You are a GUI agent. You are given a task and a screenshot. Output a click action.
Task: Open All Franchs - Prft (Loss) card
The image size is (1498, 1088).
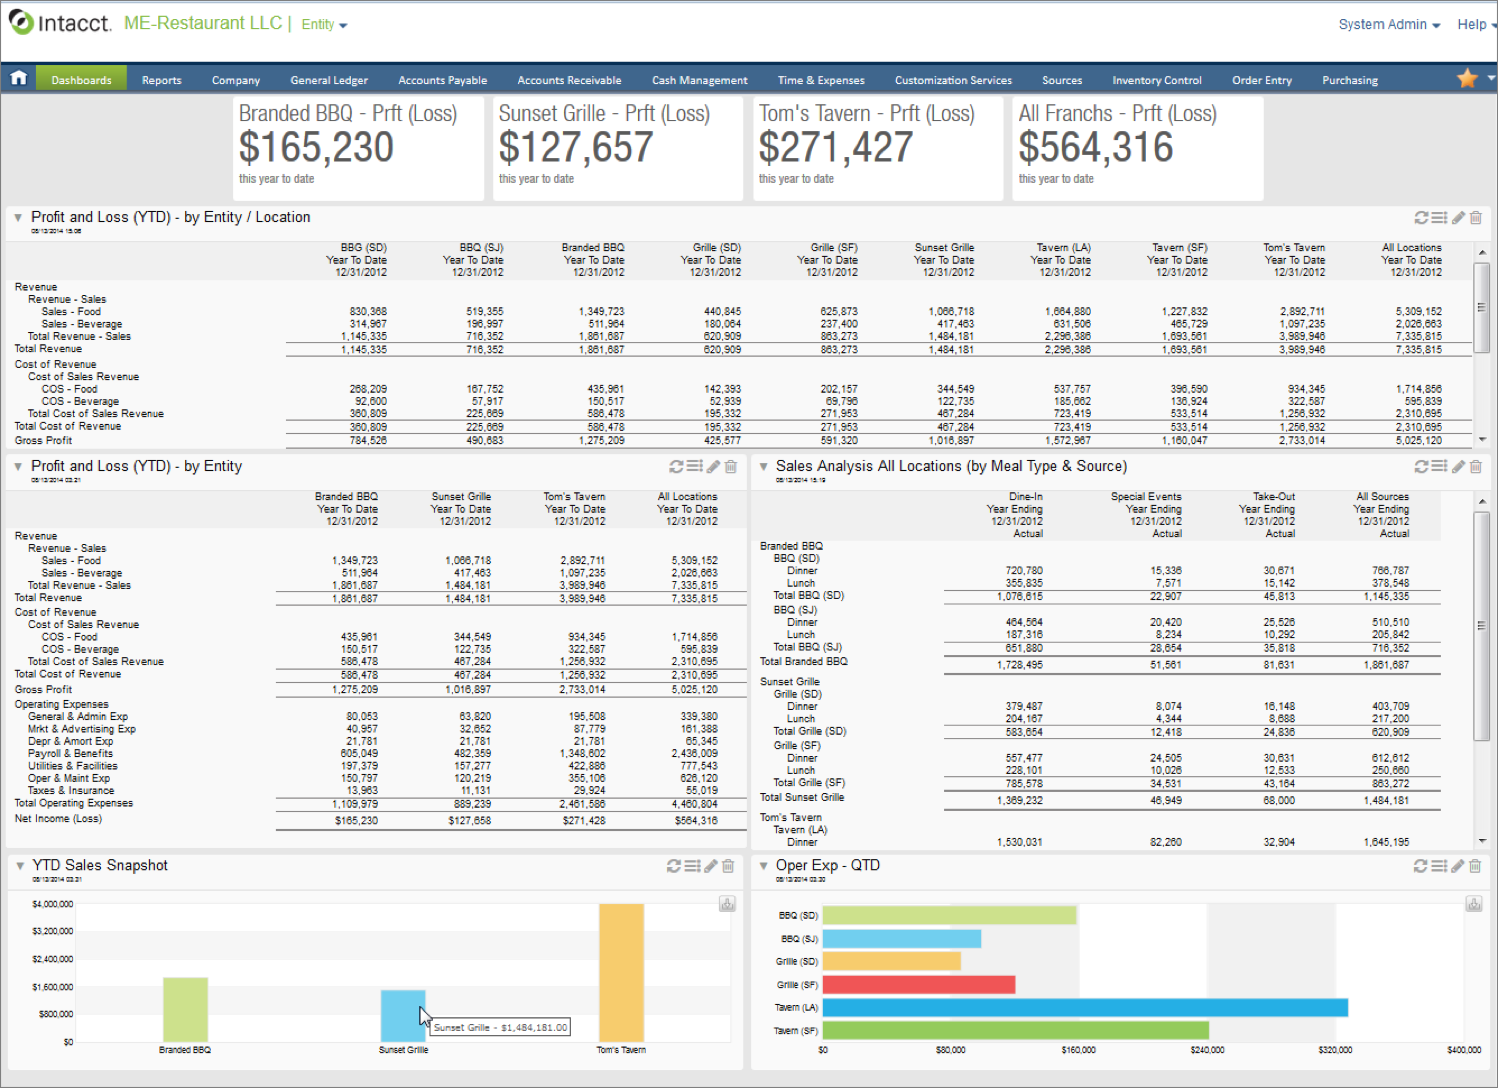(x=1138, y=148)
